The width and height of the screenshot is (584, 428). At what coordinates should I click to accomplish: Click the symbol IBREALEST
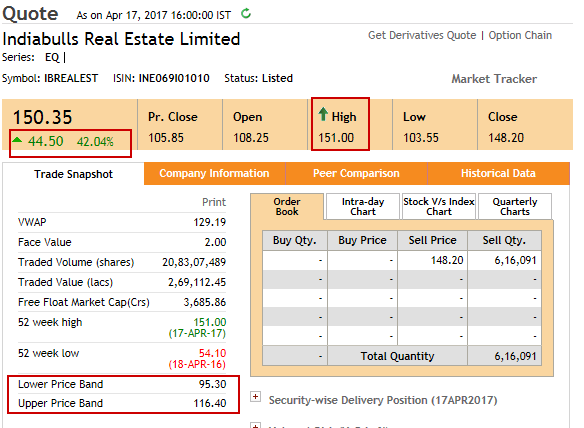pyautogui.click(x=71, y=78)
